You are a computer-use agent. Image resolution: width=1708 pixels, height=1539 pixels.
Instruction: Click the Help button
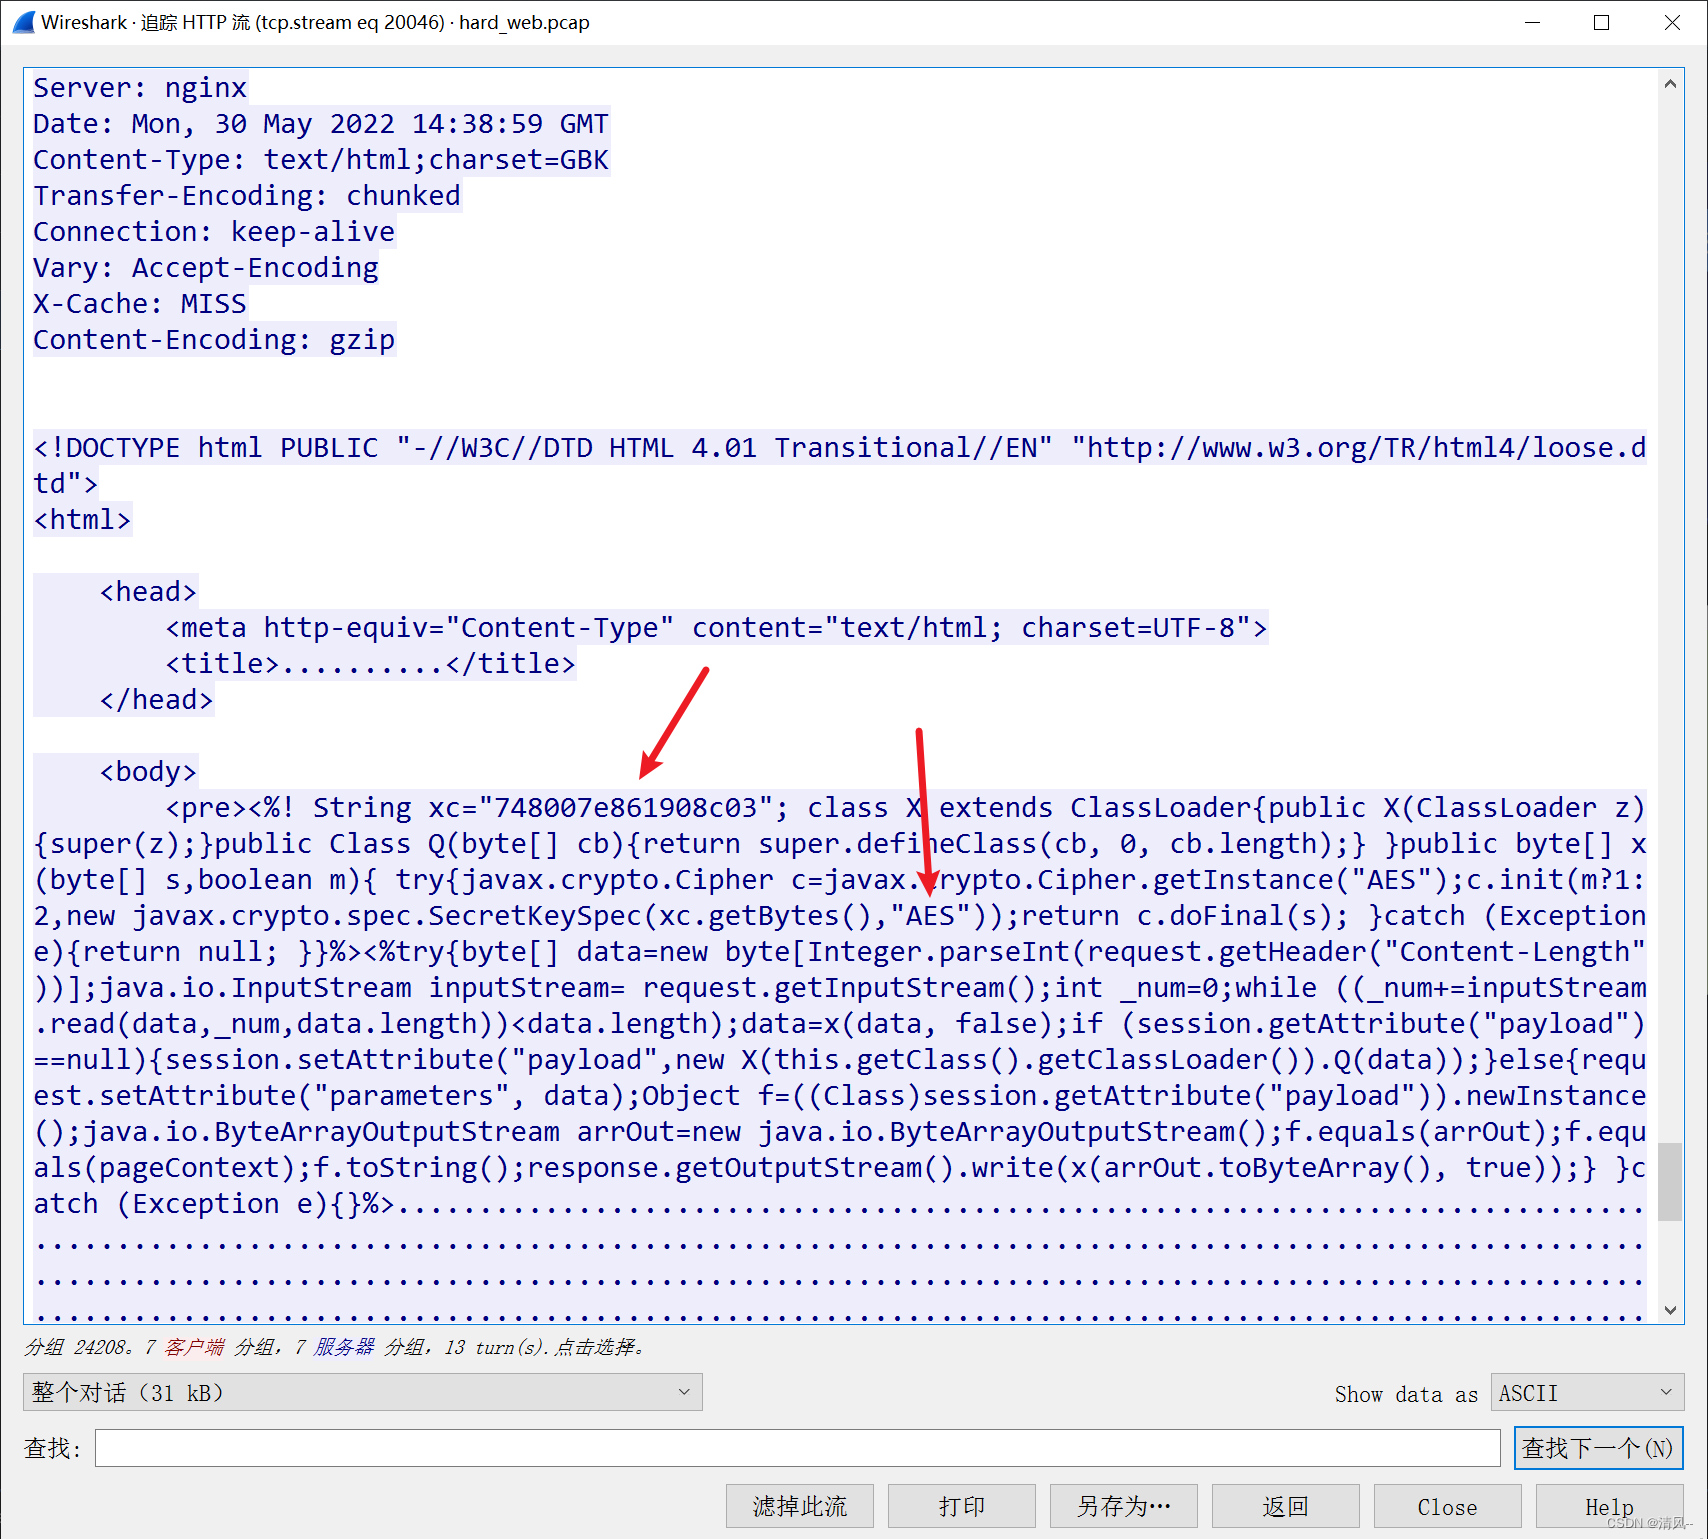coord(1610,1506)
